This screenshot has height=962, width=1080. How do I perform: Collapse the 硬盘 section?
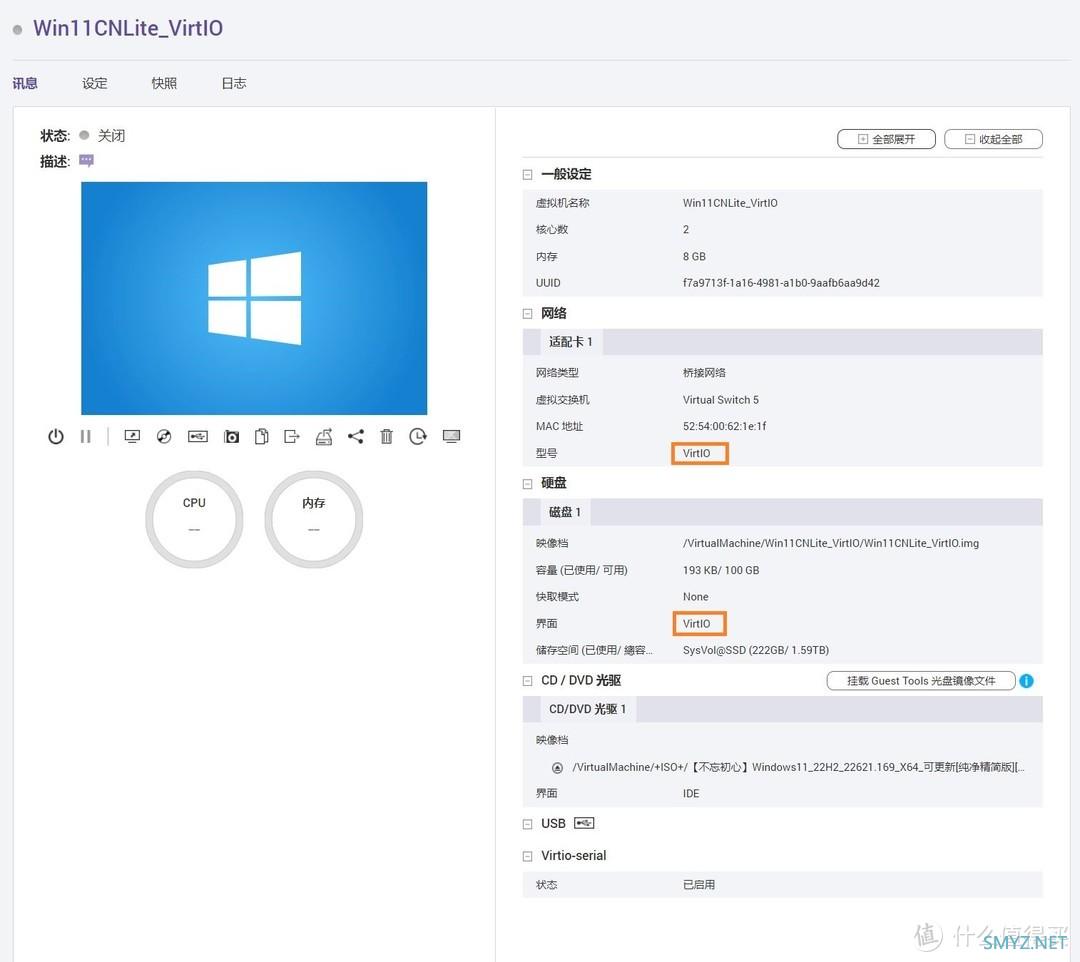528,483
